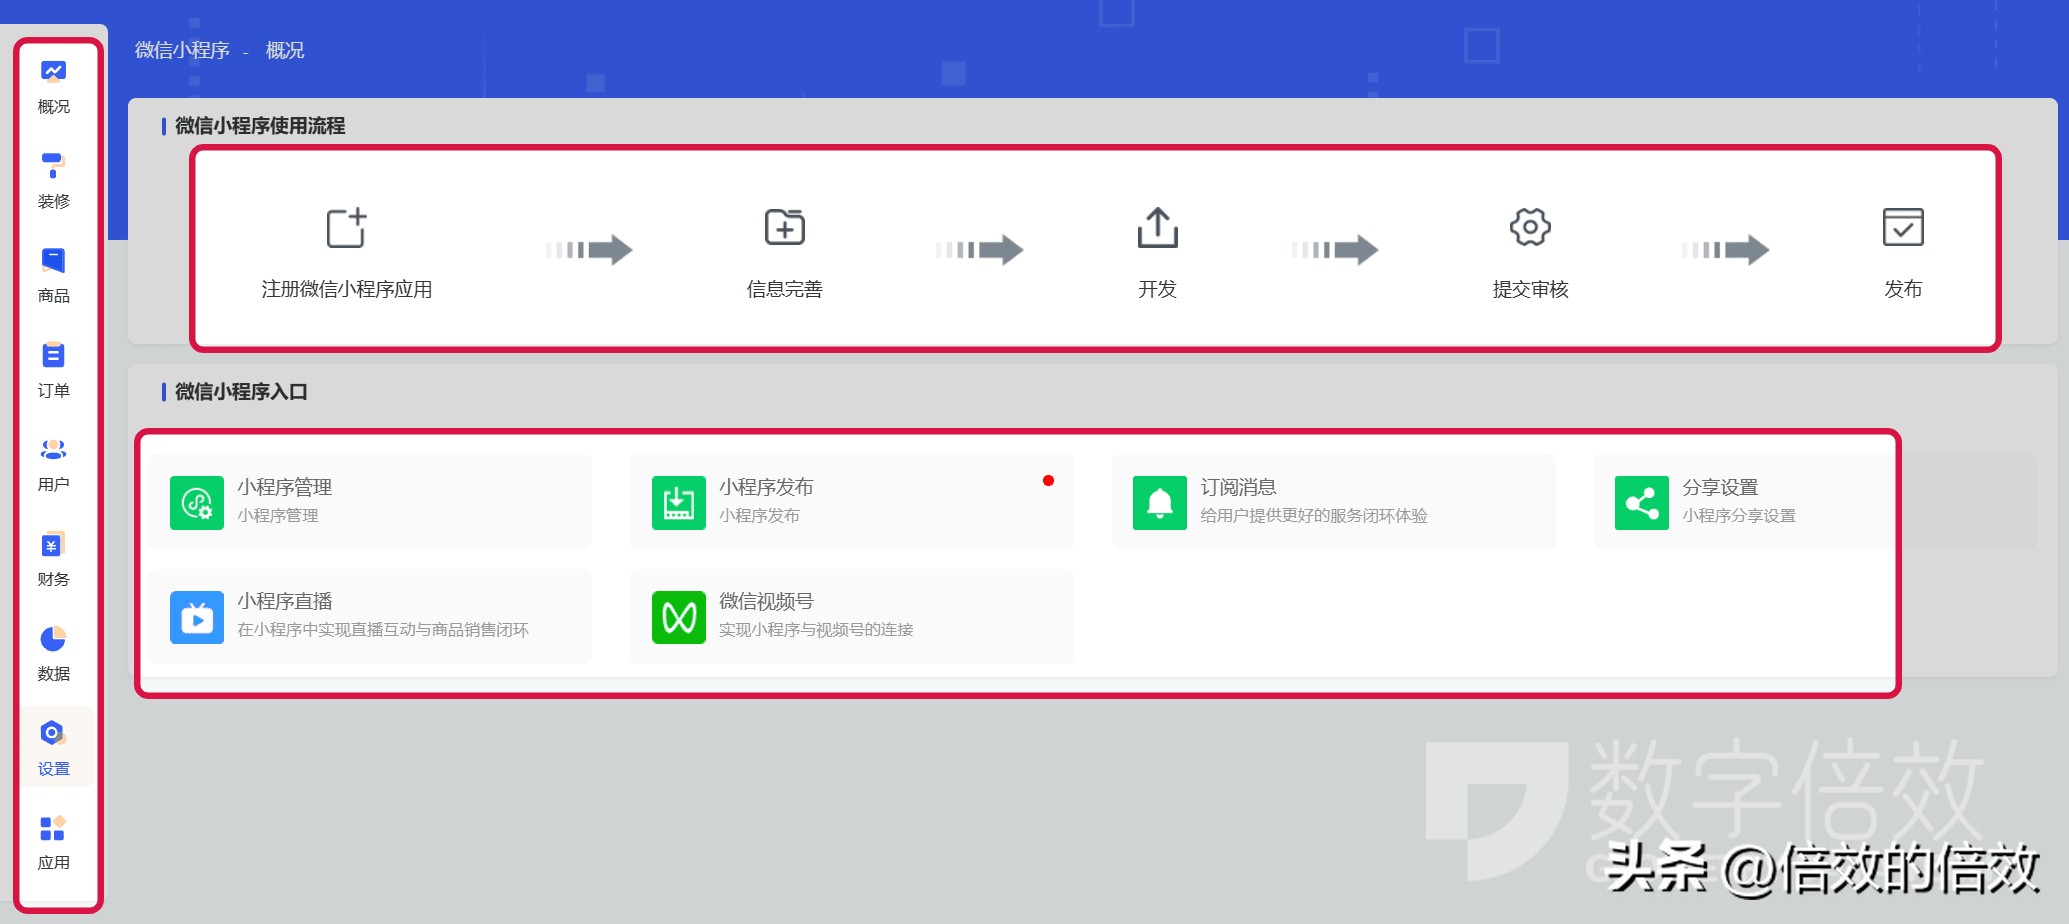Click the 概况 breadcrumb entry

284,50
